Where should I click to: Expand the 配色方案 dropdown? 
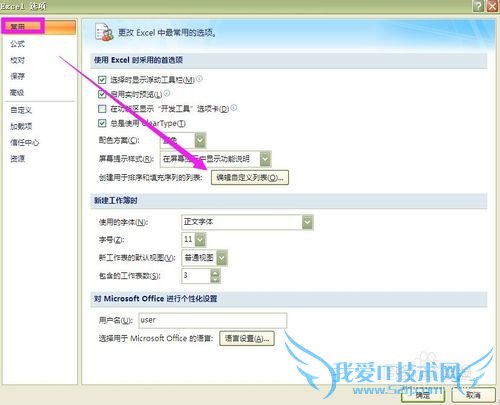point(200,140)
